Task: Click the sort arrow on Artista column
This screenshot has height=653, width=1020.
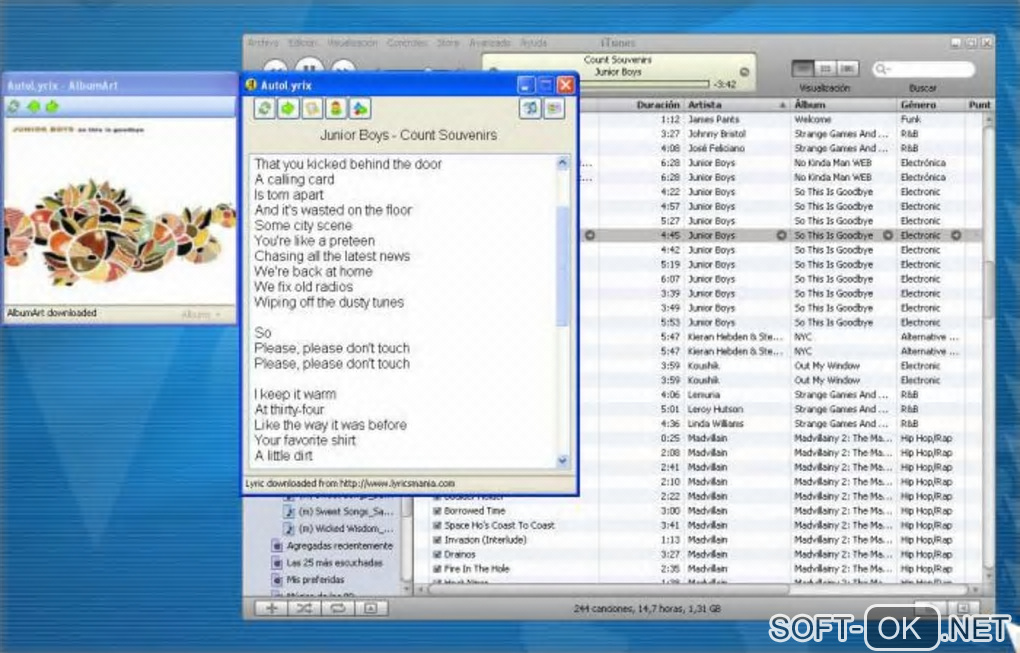Action: pyautogui.click(x=783, y=105)
